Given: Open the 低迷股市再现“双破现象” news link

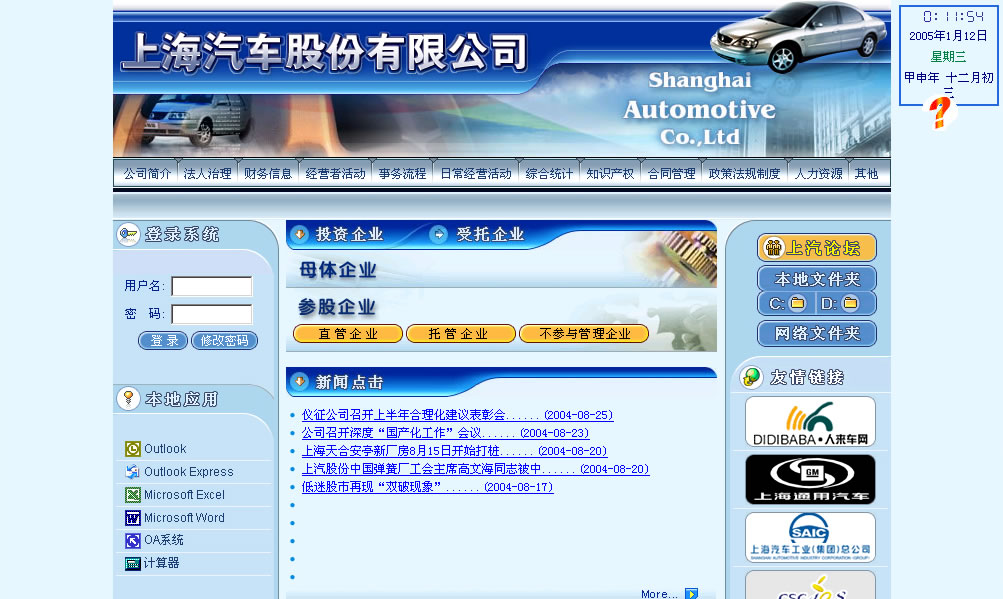Looking at the screenshot, I should click(427, 486).
